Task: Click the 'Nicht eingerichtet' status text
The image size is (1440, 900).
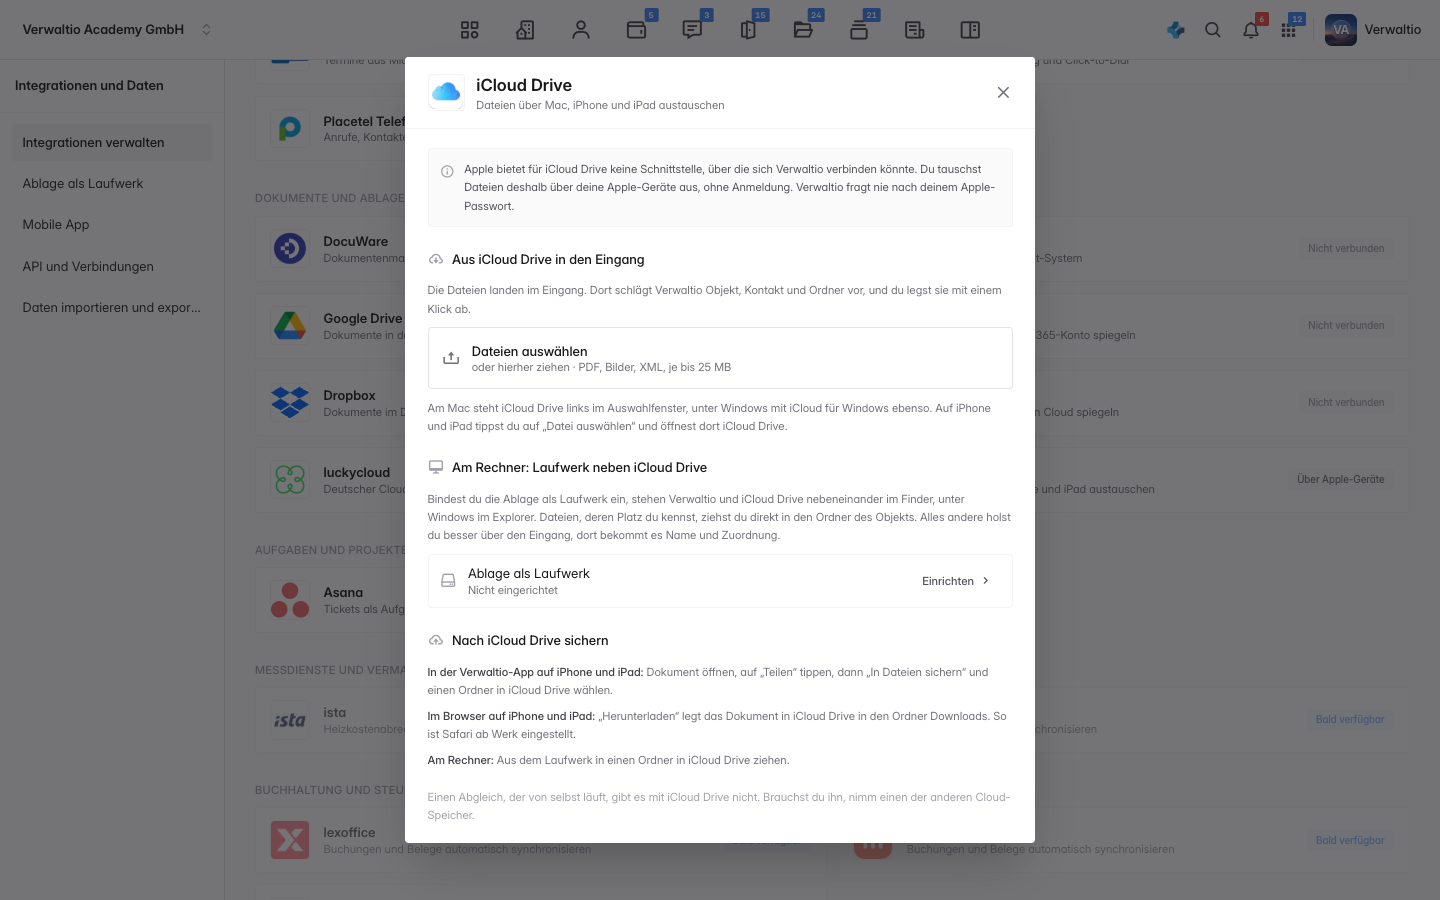Action: pos(513,590)
